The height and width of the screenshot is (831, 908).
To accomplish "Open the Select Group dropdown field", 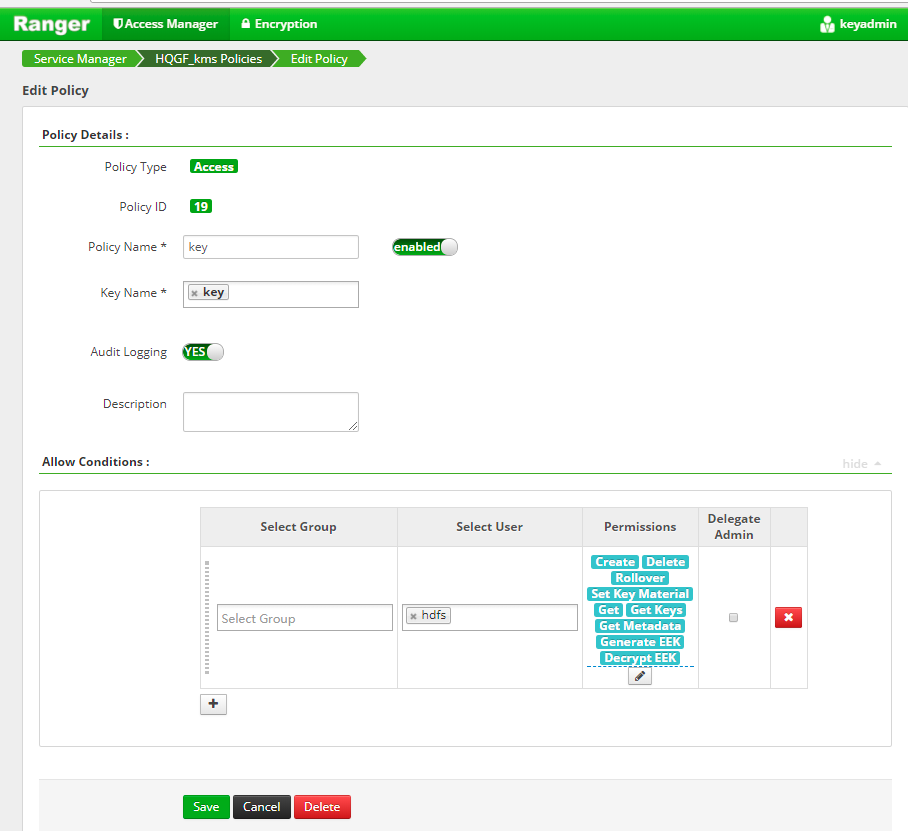I will (305, 618).
